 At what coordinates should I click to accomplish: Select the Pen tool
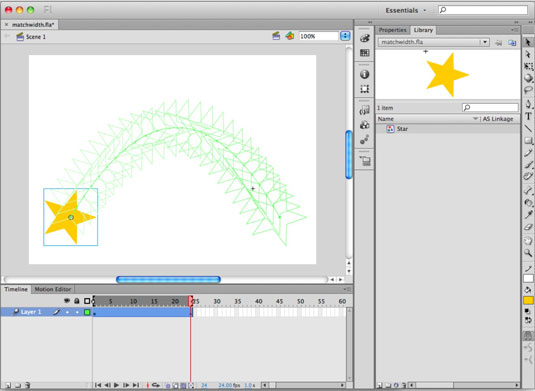pos(528,104)
